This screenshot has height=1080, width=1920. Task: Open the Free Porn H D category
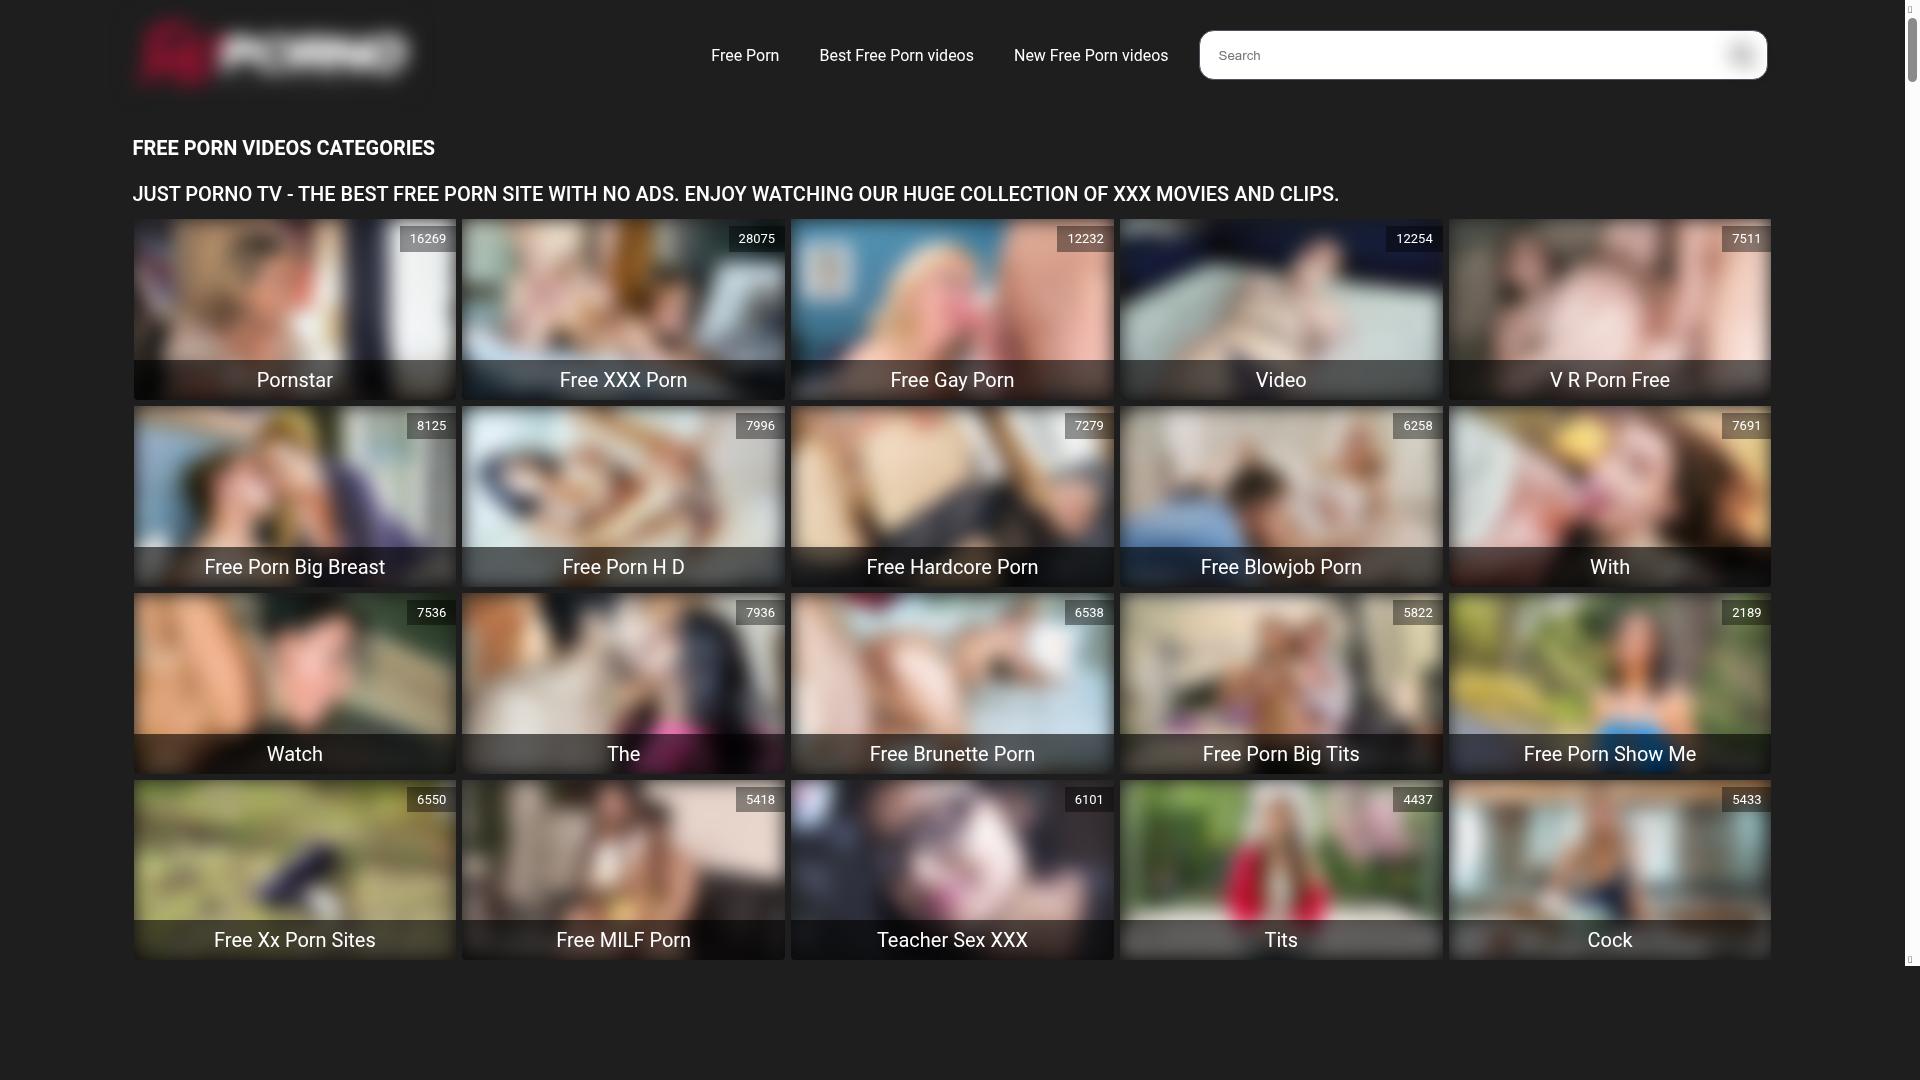click(622, 497)
